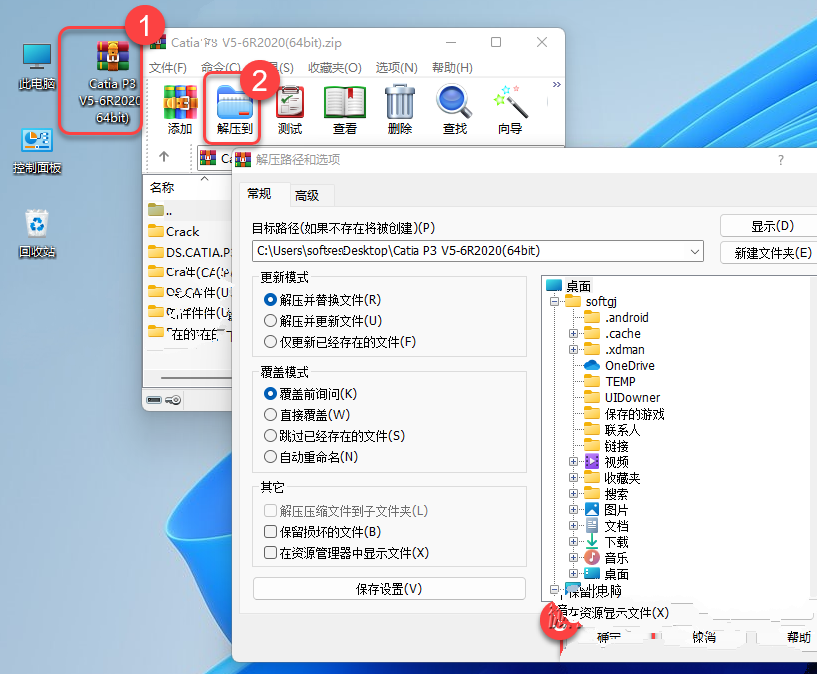Screen dimensions: 817x674
Task: Click the Cancel (取消) button in dialog
Action: pyautogui.click(x=704, y=637)
